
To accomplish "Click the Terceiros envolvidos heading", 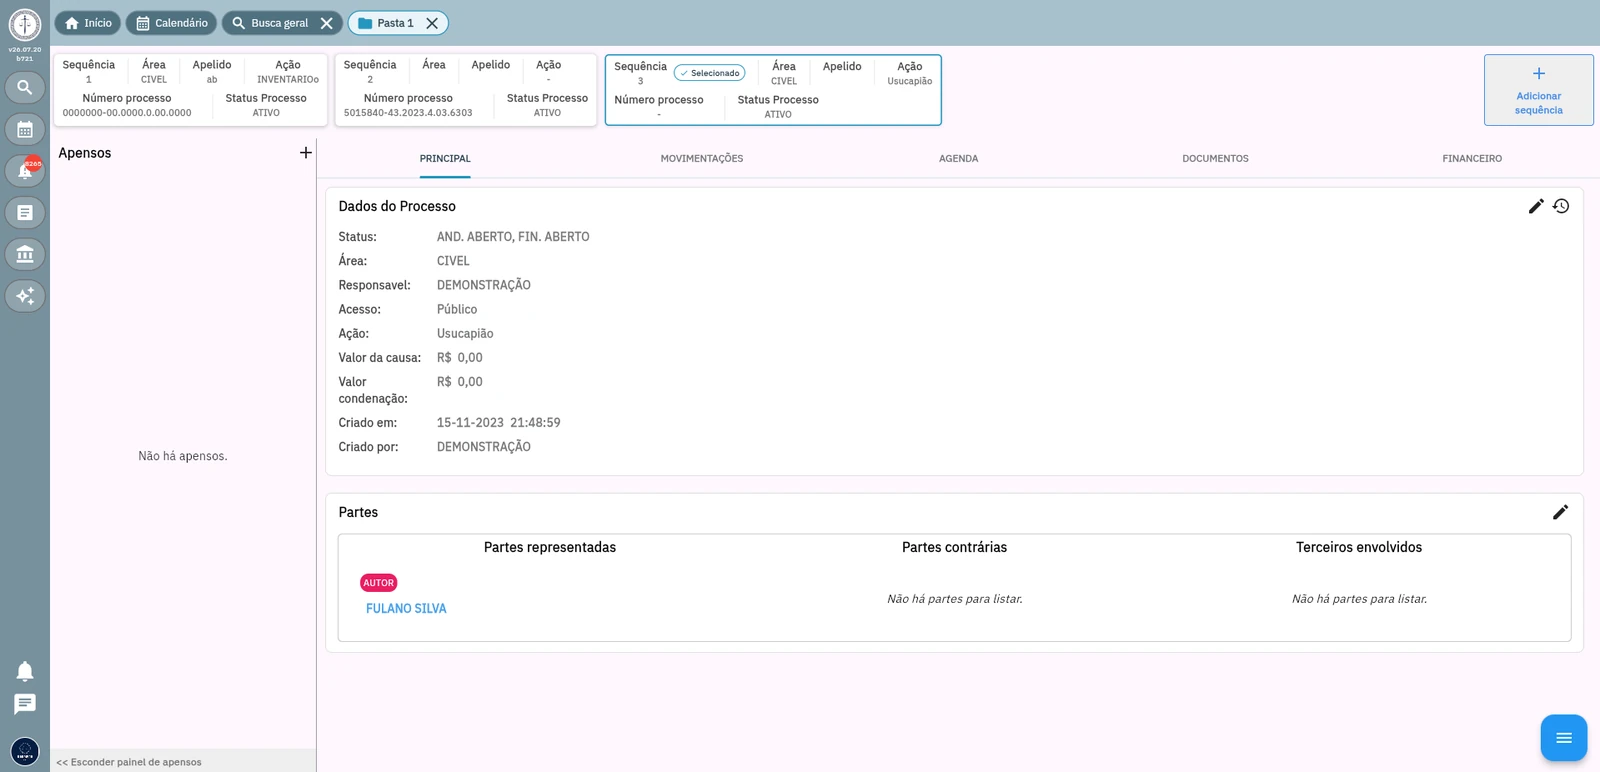I will coord(1359,547).
